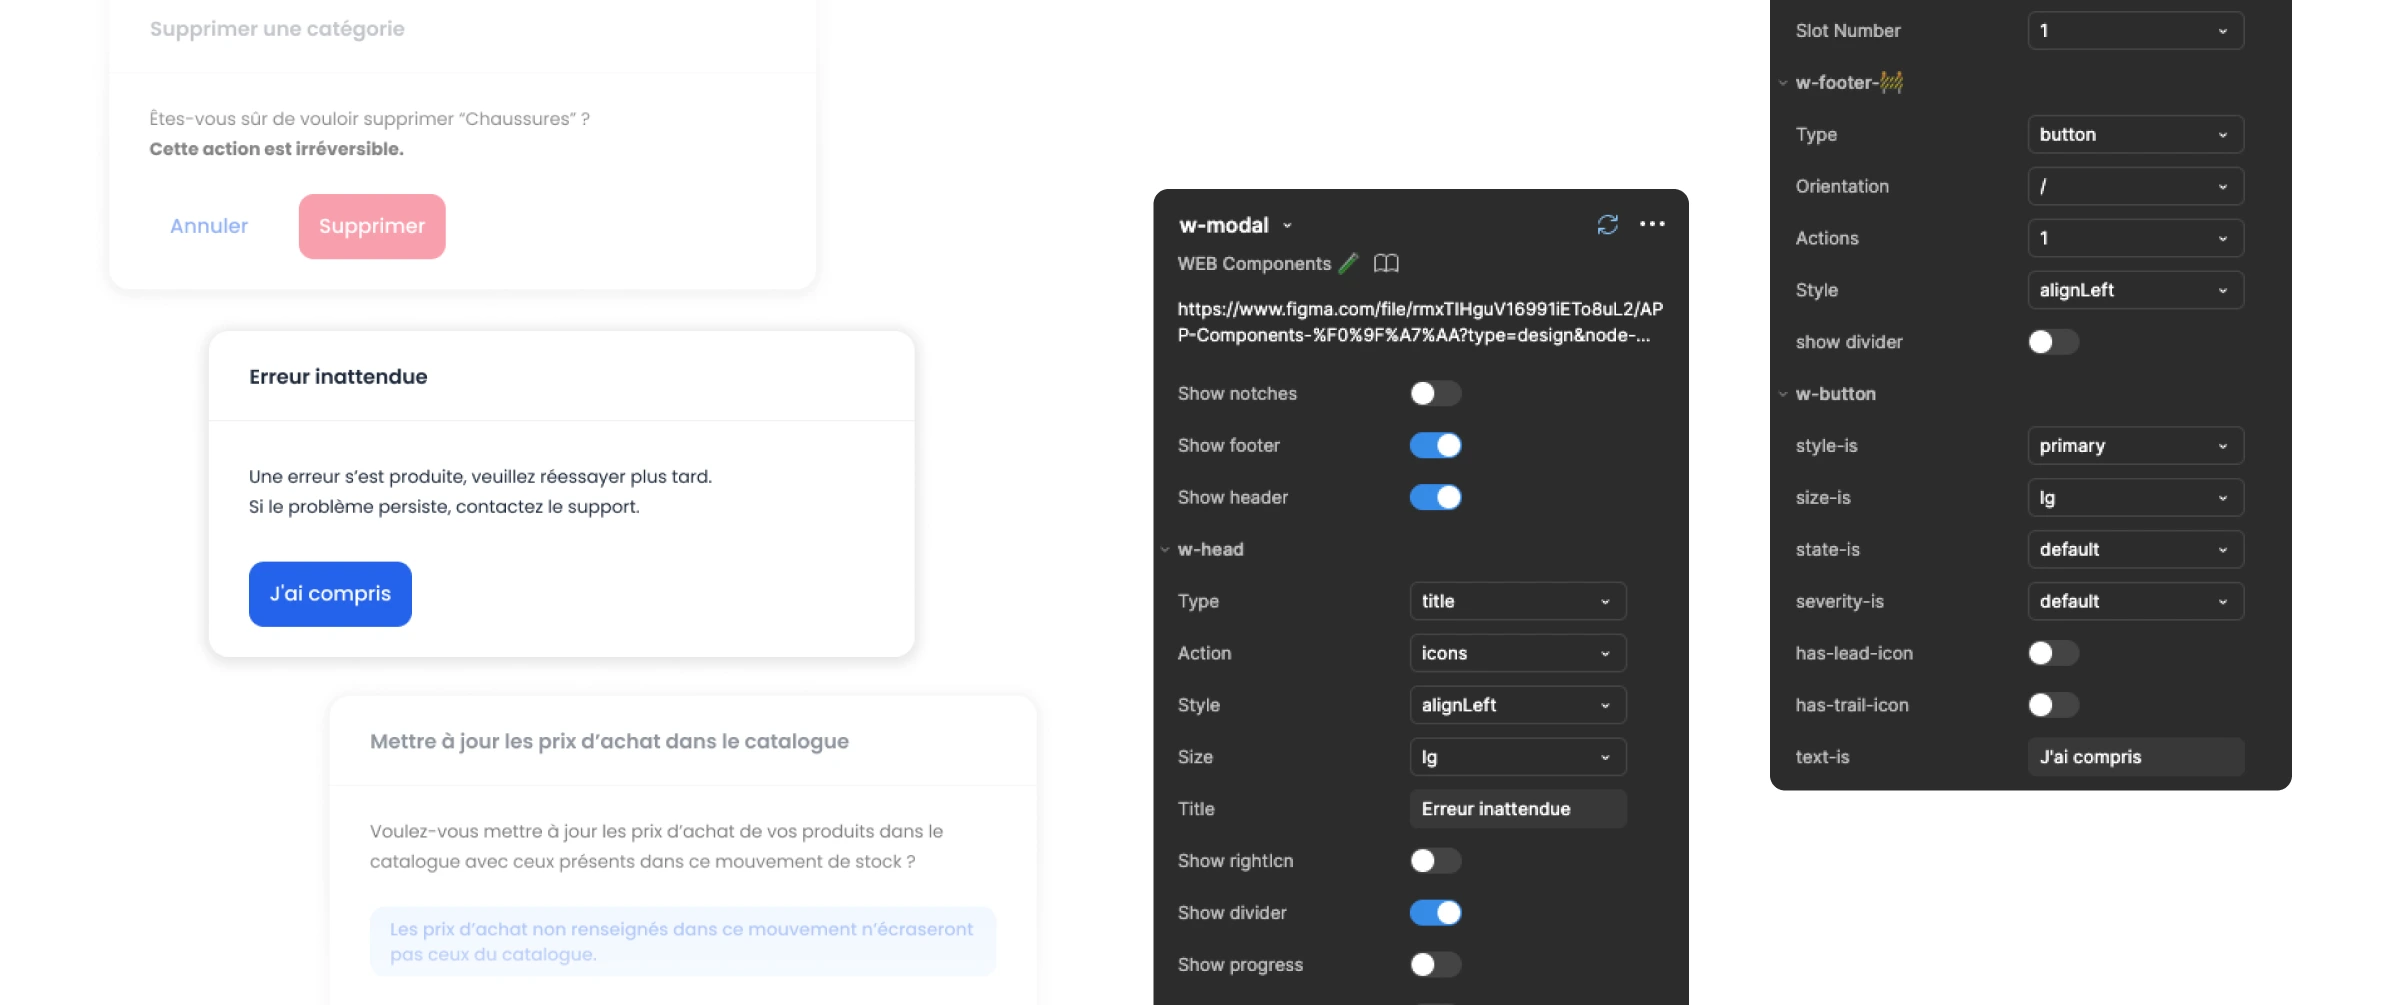Disable the Show footer toggle
The image size is (2400, 1005).
(1435, 446)
